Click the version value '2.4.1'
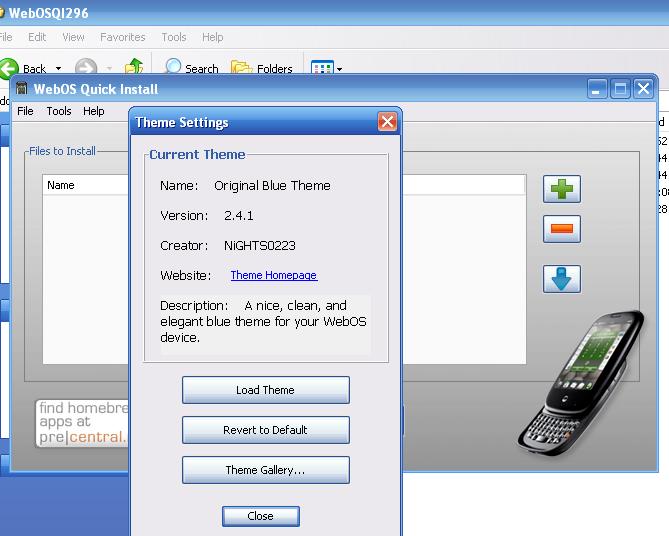The height and width of the screenshot is (536, 669). click(x=239, y=216)
